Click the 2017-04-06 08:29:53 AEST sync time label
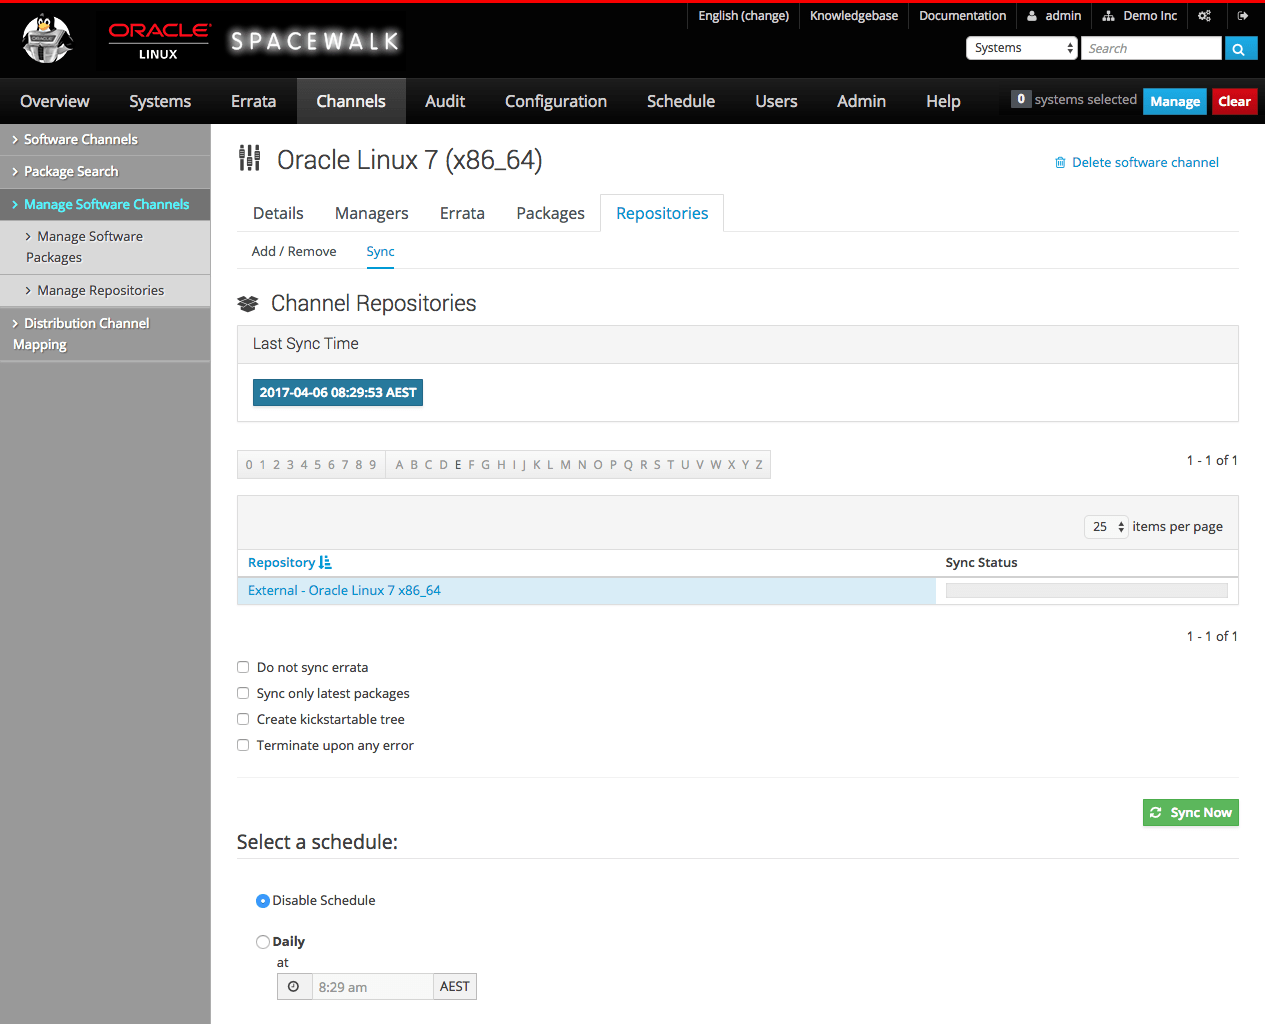Screen dimensions: 1265x1024 point(338,393)
